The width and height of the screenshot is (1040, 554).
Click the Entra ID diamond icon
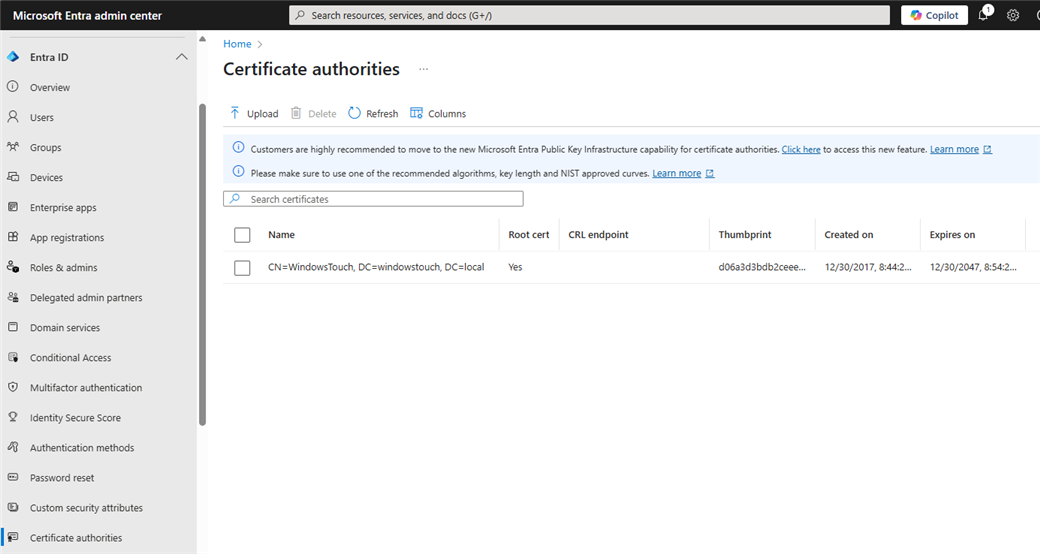click(x=13, y=57)
